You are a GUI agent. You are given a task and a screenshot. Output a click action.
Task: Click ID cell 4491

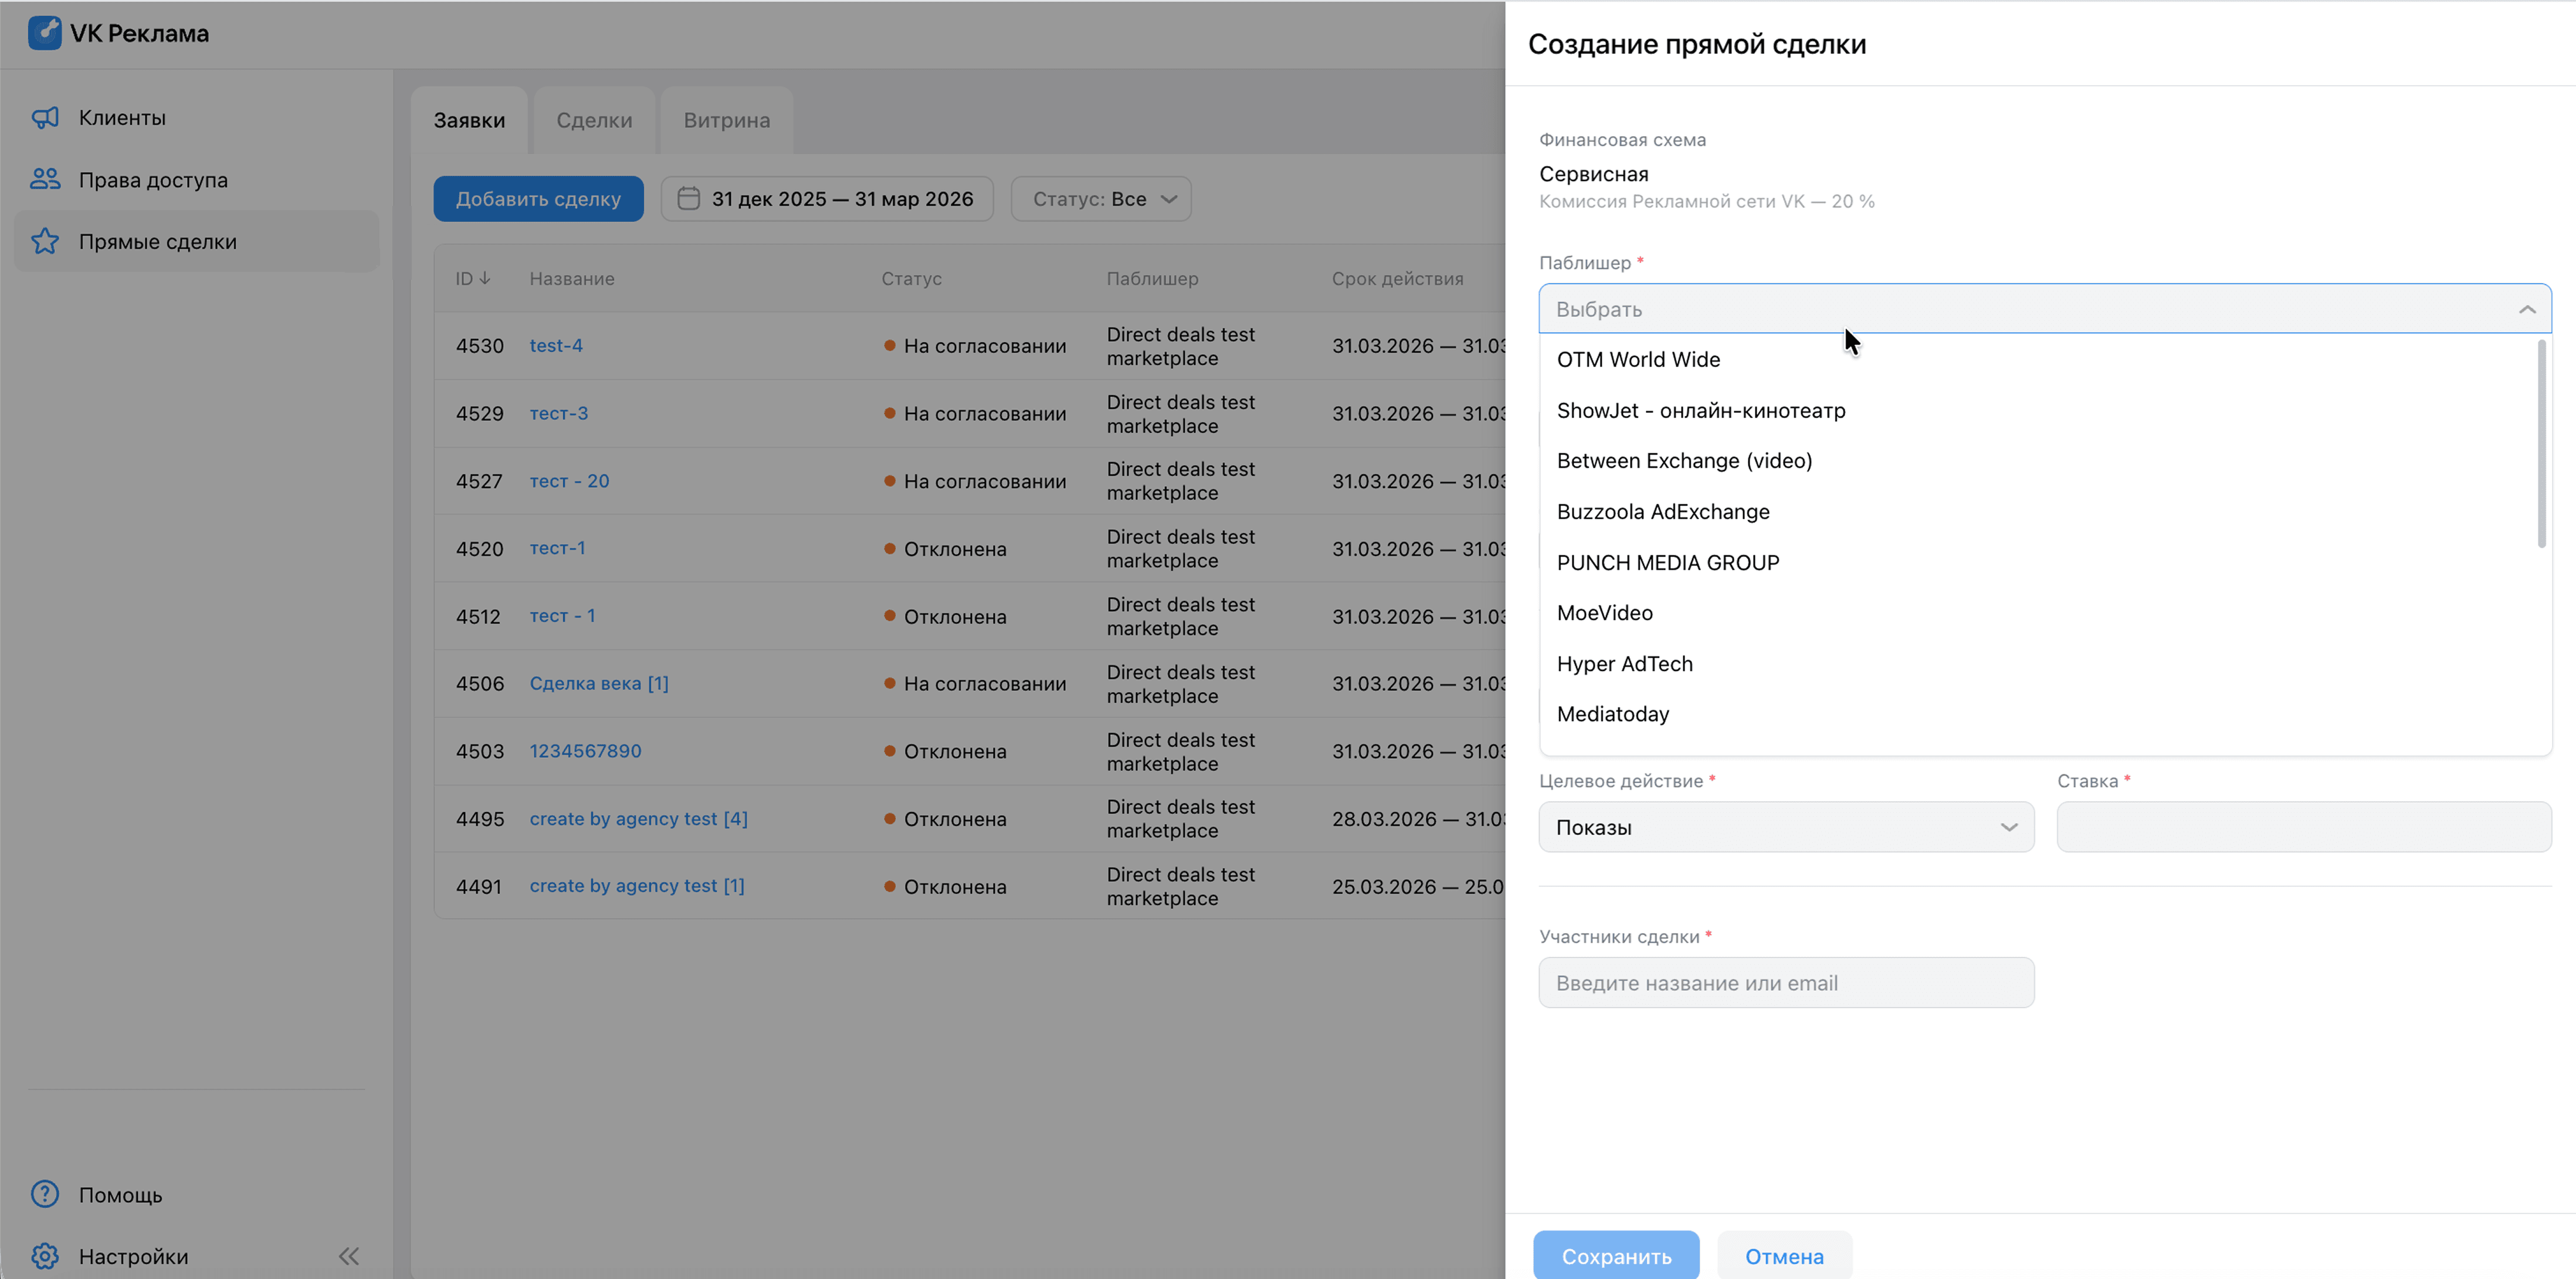click(478, 887)
